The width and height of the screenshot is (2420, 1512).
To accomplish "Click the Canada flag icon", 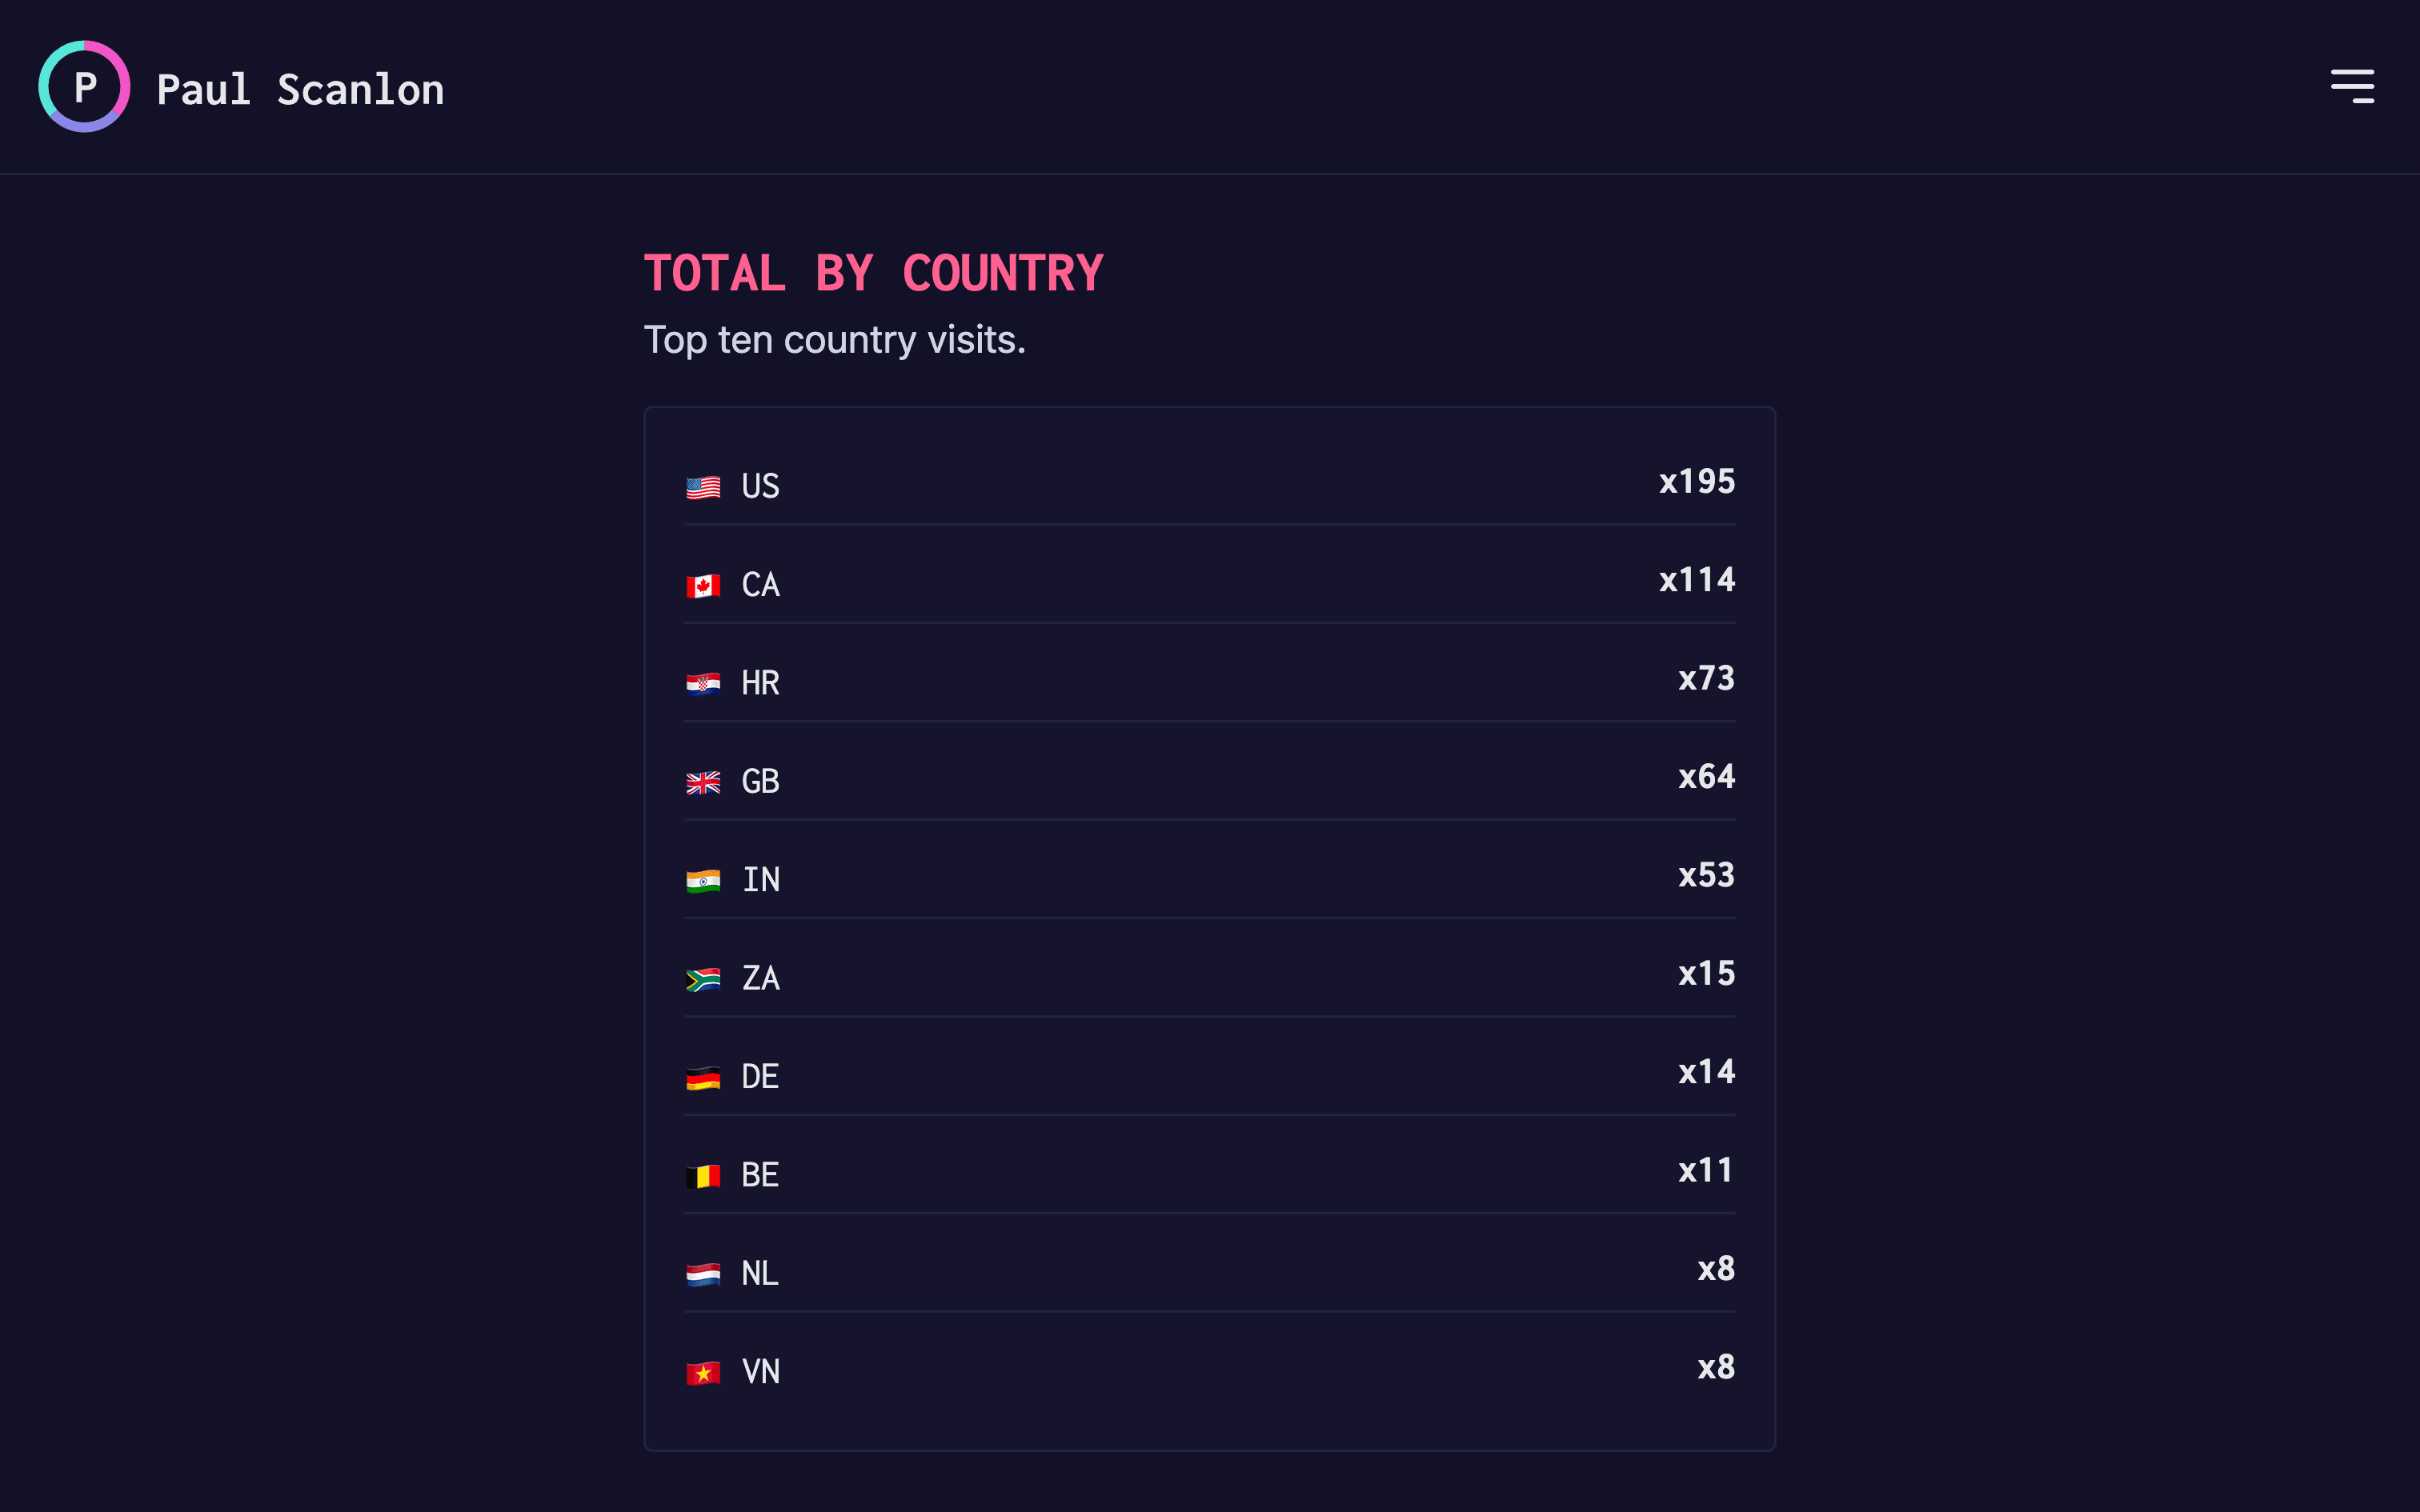I will coord(703,585).
